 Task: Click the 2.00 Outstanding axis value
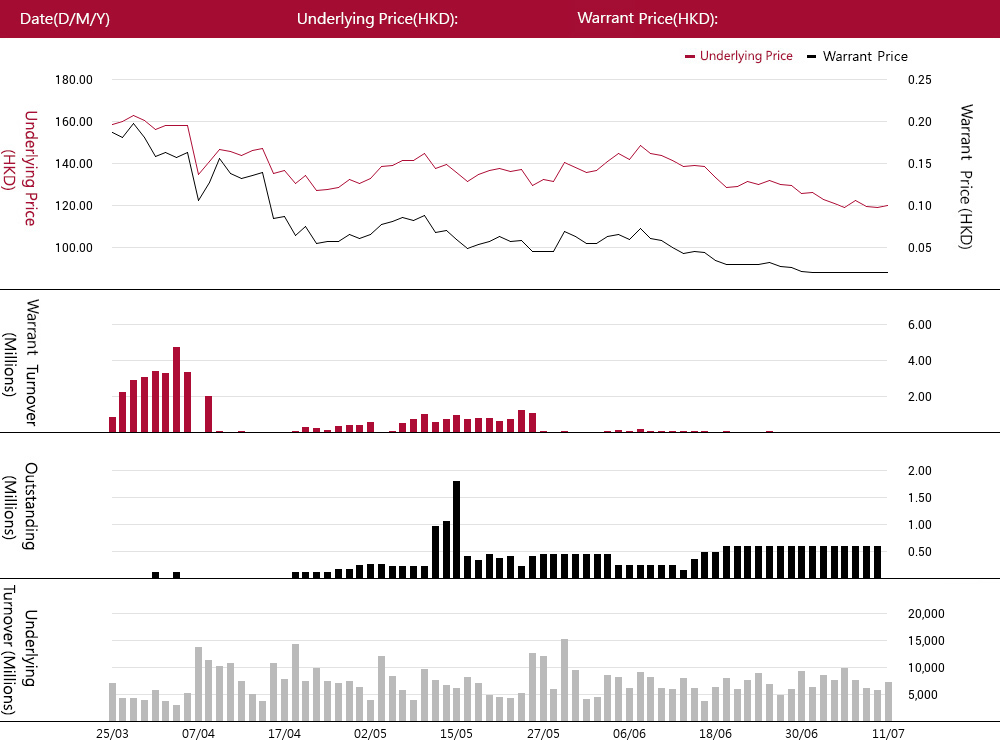point(920,471)
